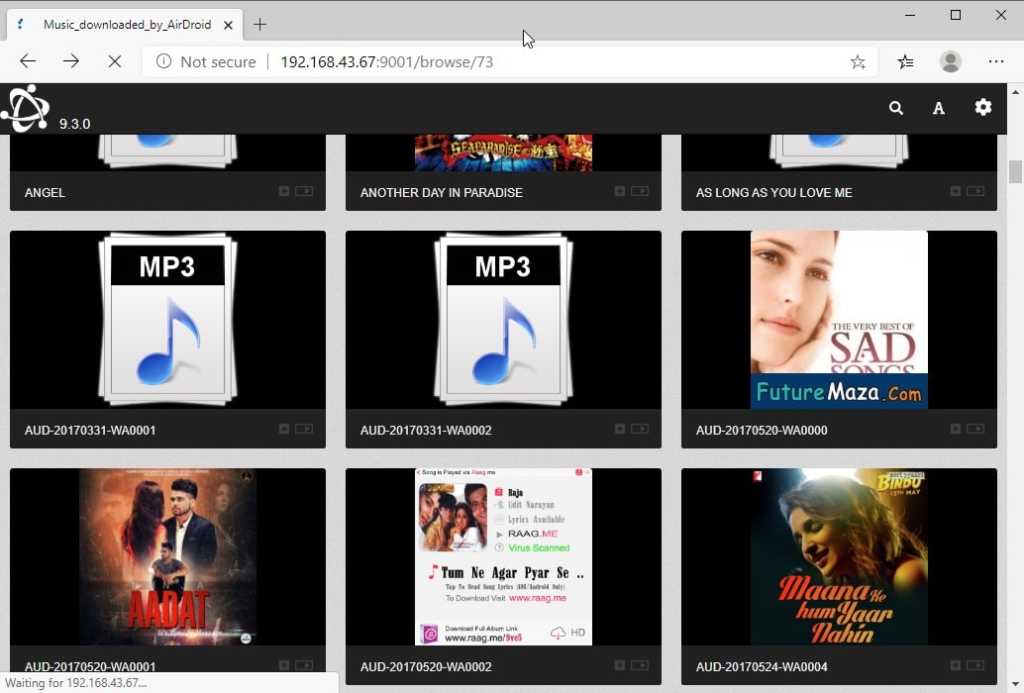Open the Favorites list icon in the toolbar
Image resolution: width=1024 pixels, height=693 pixels.
coord(905,62)
